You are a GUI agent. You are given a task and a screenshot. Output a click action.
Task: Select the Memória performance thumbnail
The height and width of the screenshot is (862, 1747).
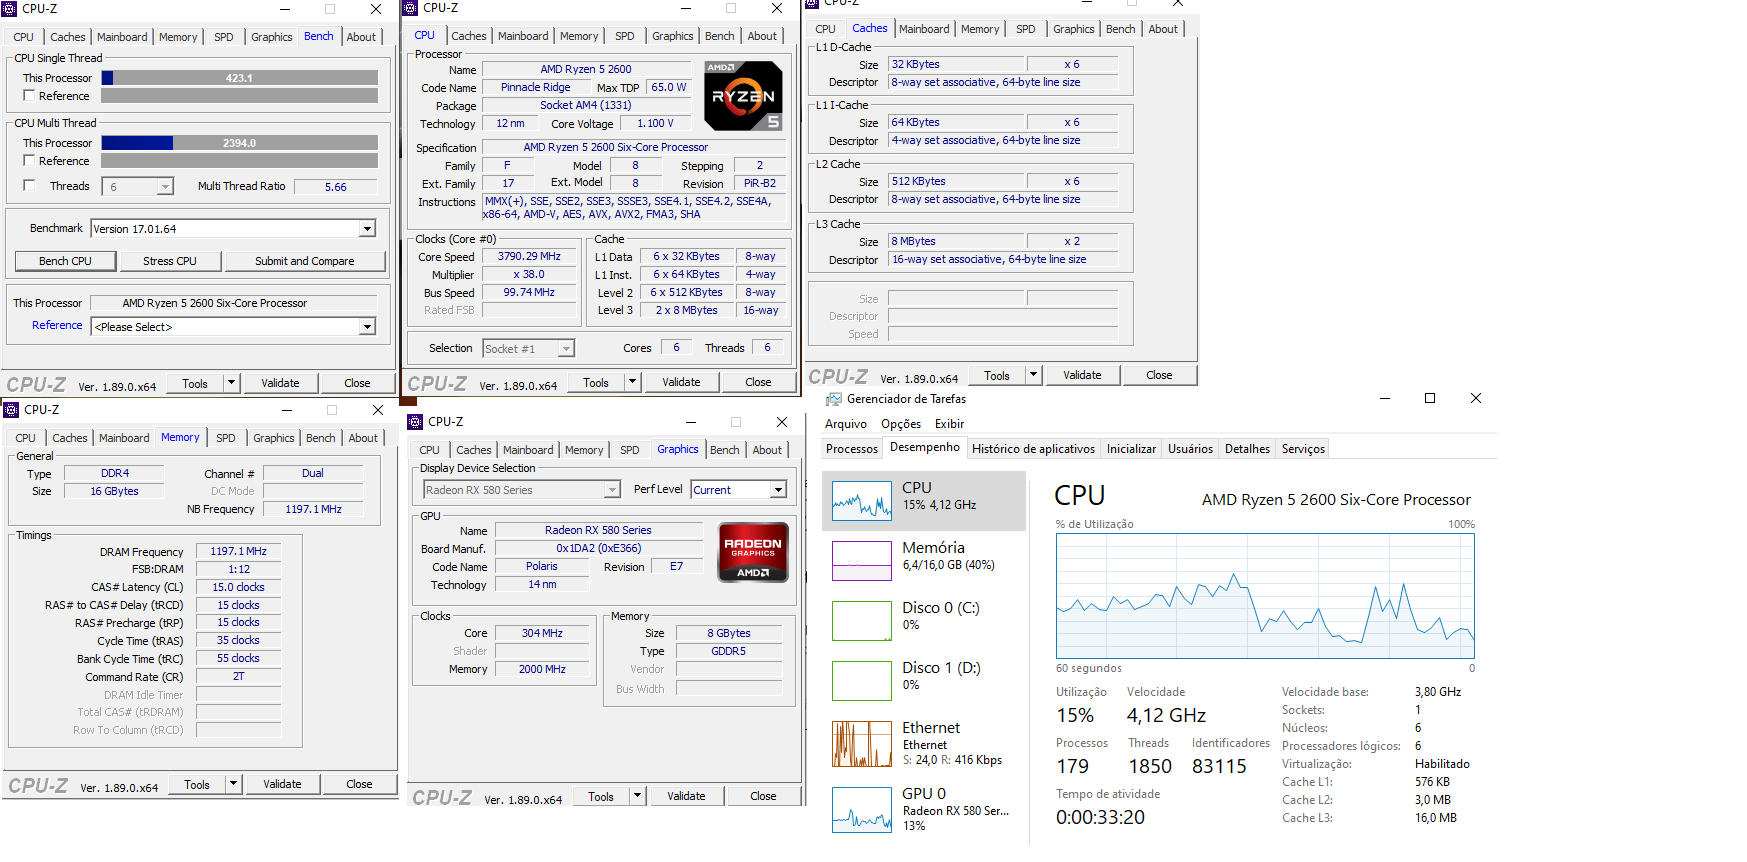coord(861,560)
